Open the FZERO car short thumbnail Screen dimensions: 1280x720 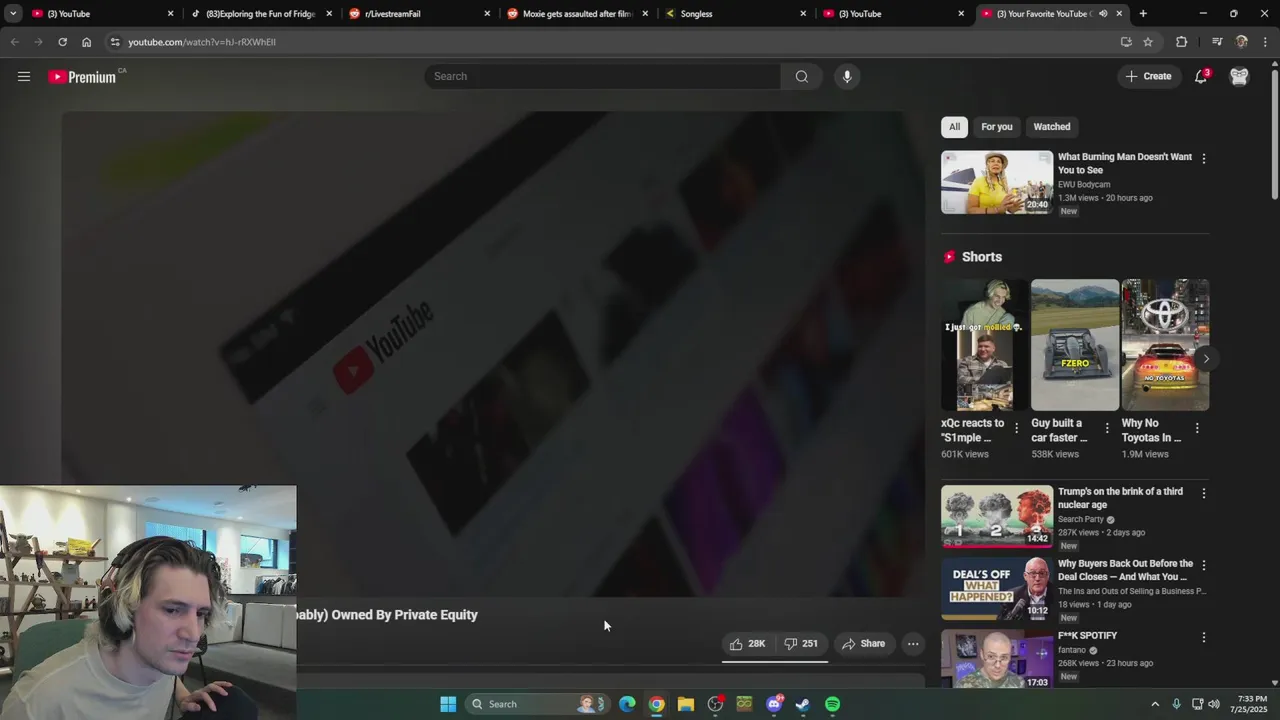1075,345
